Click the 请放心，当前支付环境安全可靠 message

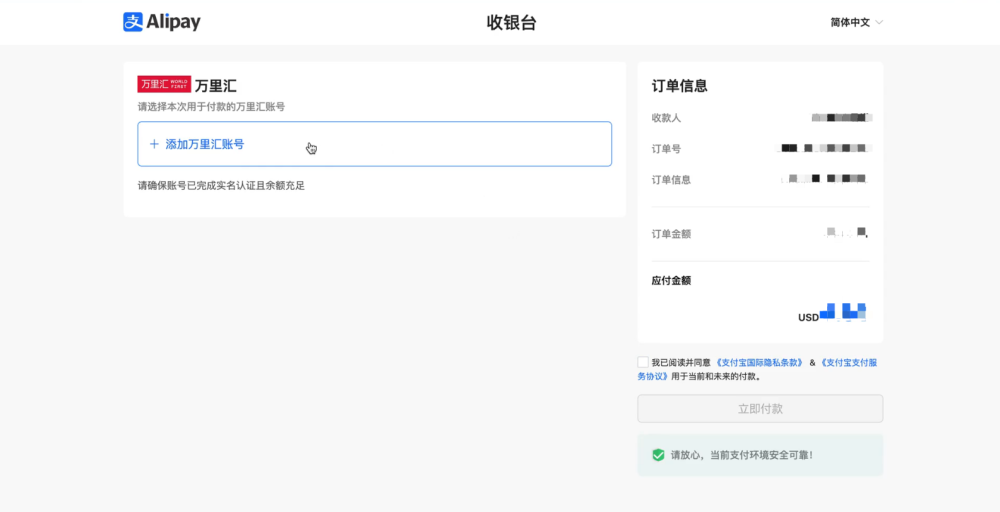[x=741, y=455]
